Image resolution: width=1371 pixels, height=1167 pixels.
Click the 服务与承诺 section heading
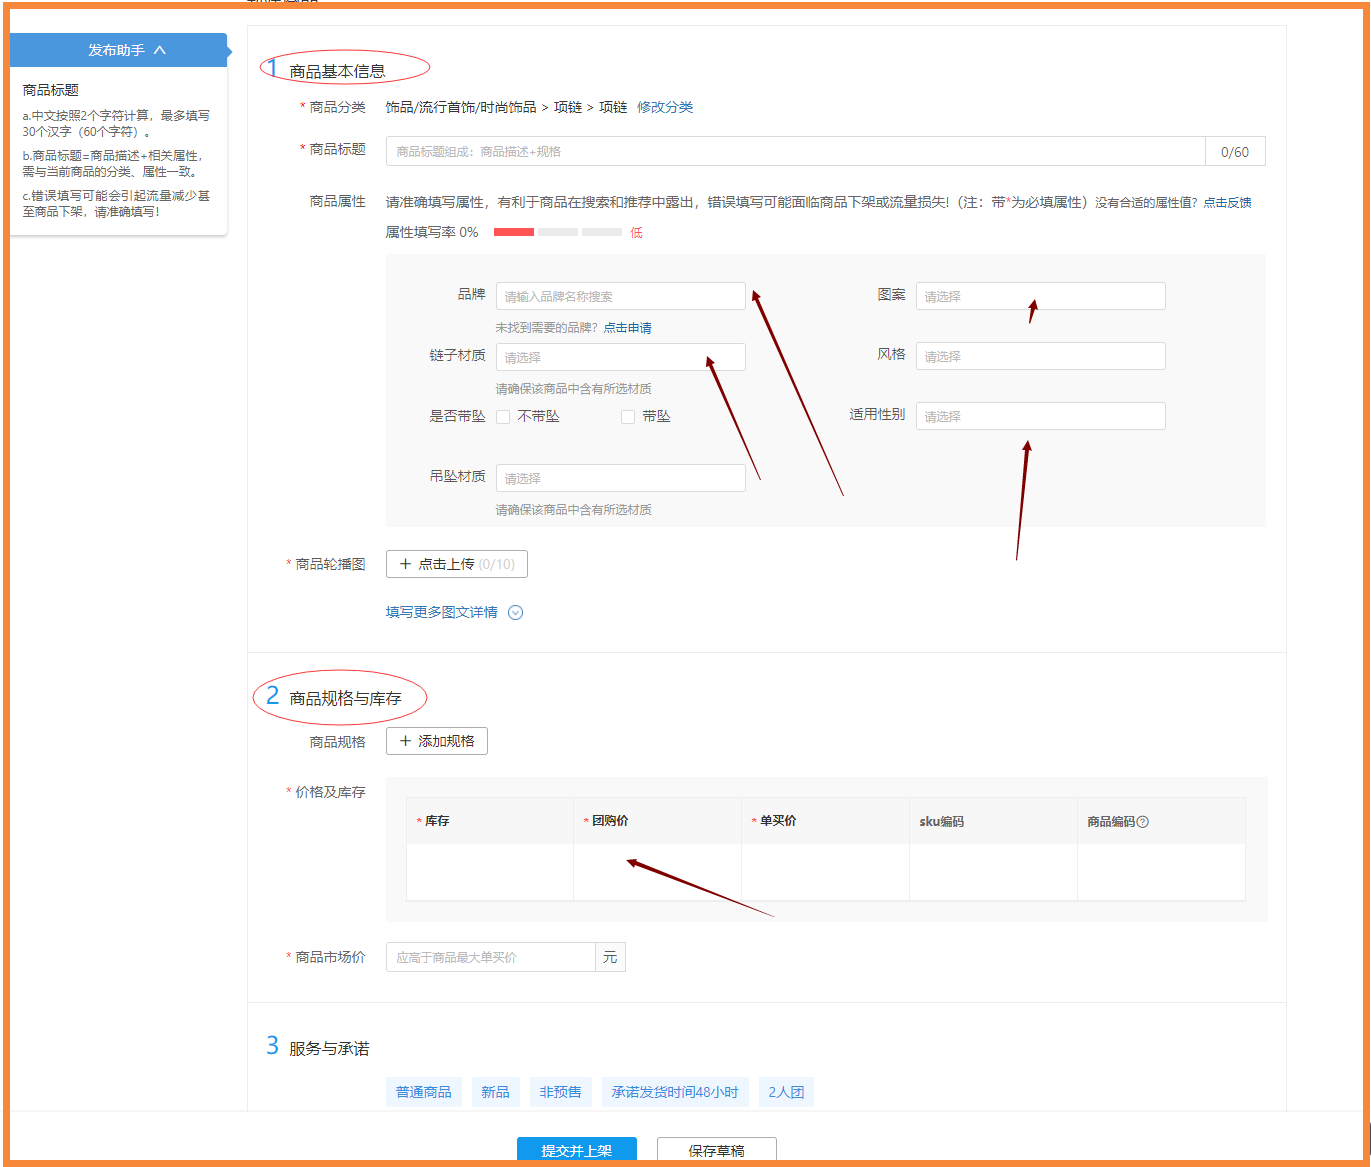pyautogui.click(x=329, y=1049)
